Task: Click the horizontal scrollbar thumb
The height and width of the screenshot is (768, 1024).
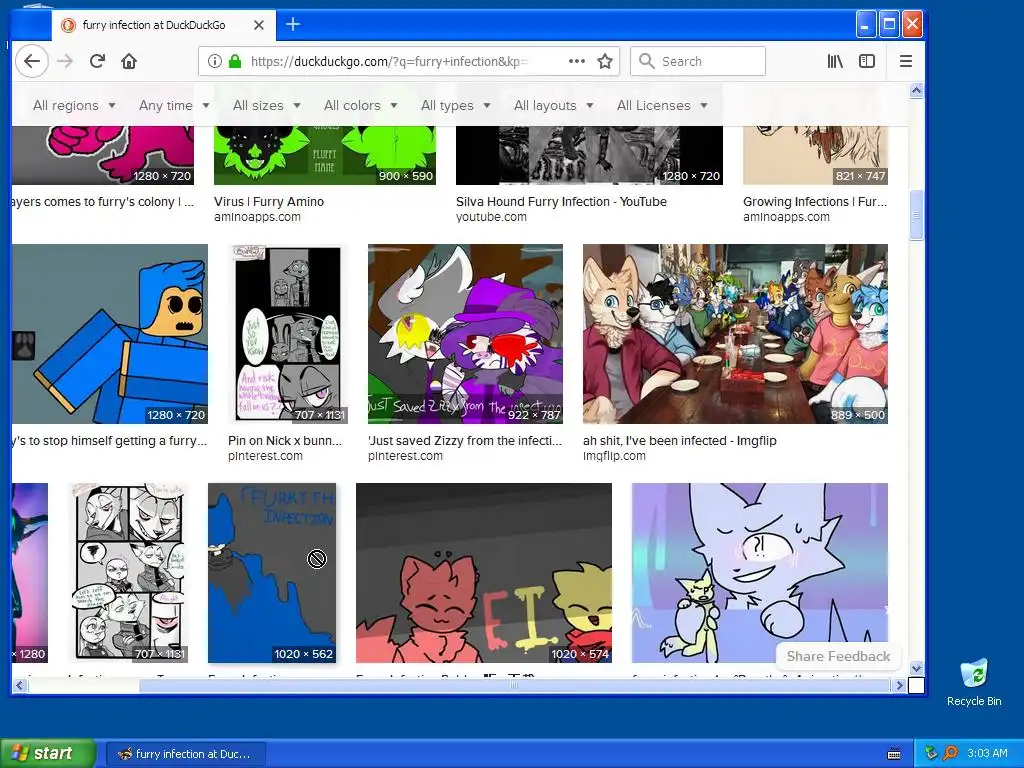Action: (515, 685)
